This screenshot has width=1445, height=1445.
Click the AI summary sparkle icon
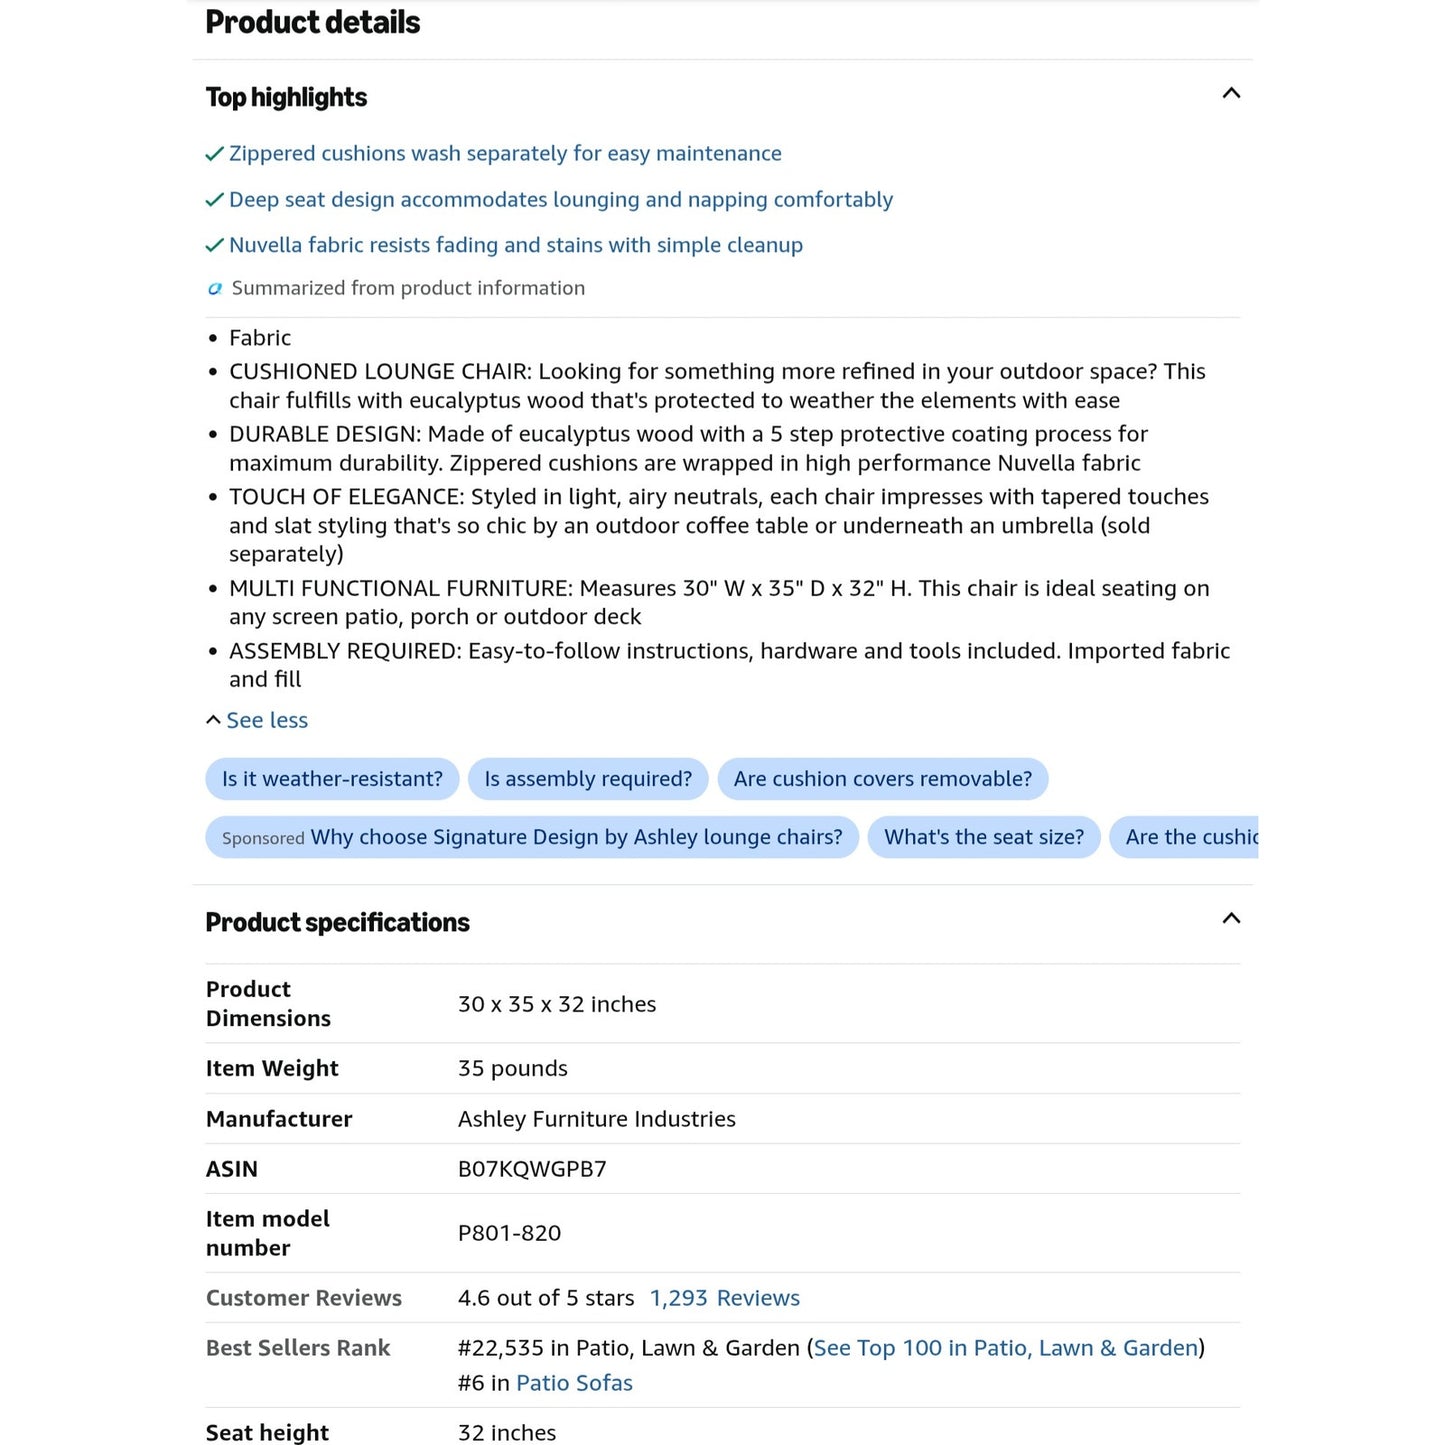214,288
